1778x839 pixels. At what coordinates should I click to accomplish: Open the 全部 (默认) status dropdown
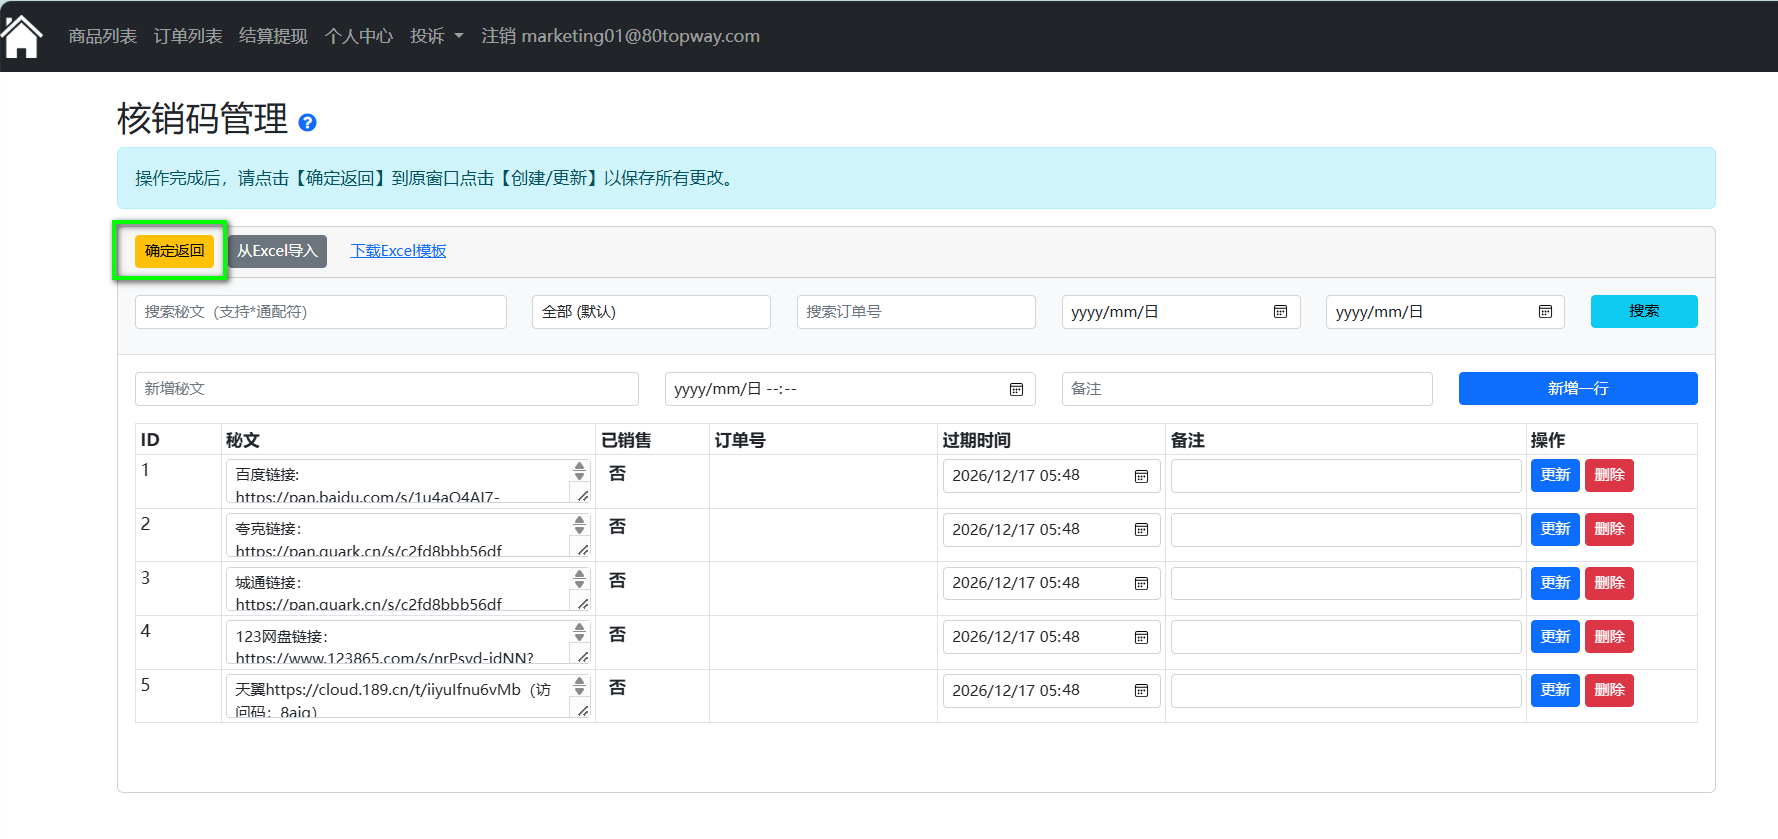(651, 312)
